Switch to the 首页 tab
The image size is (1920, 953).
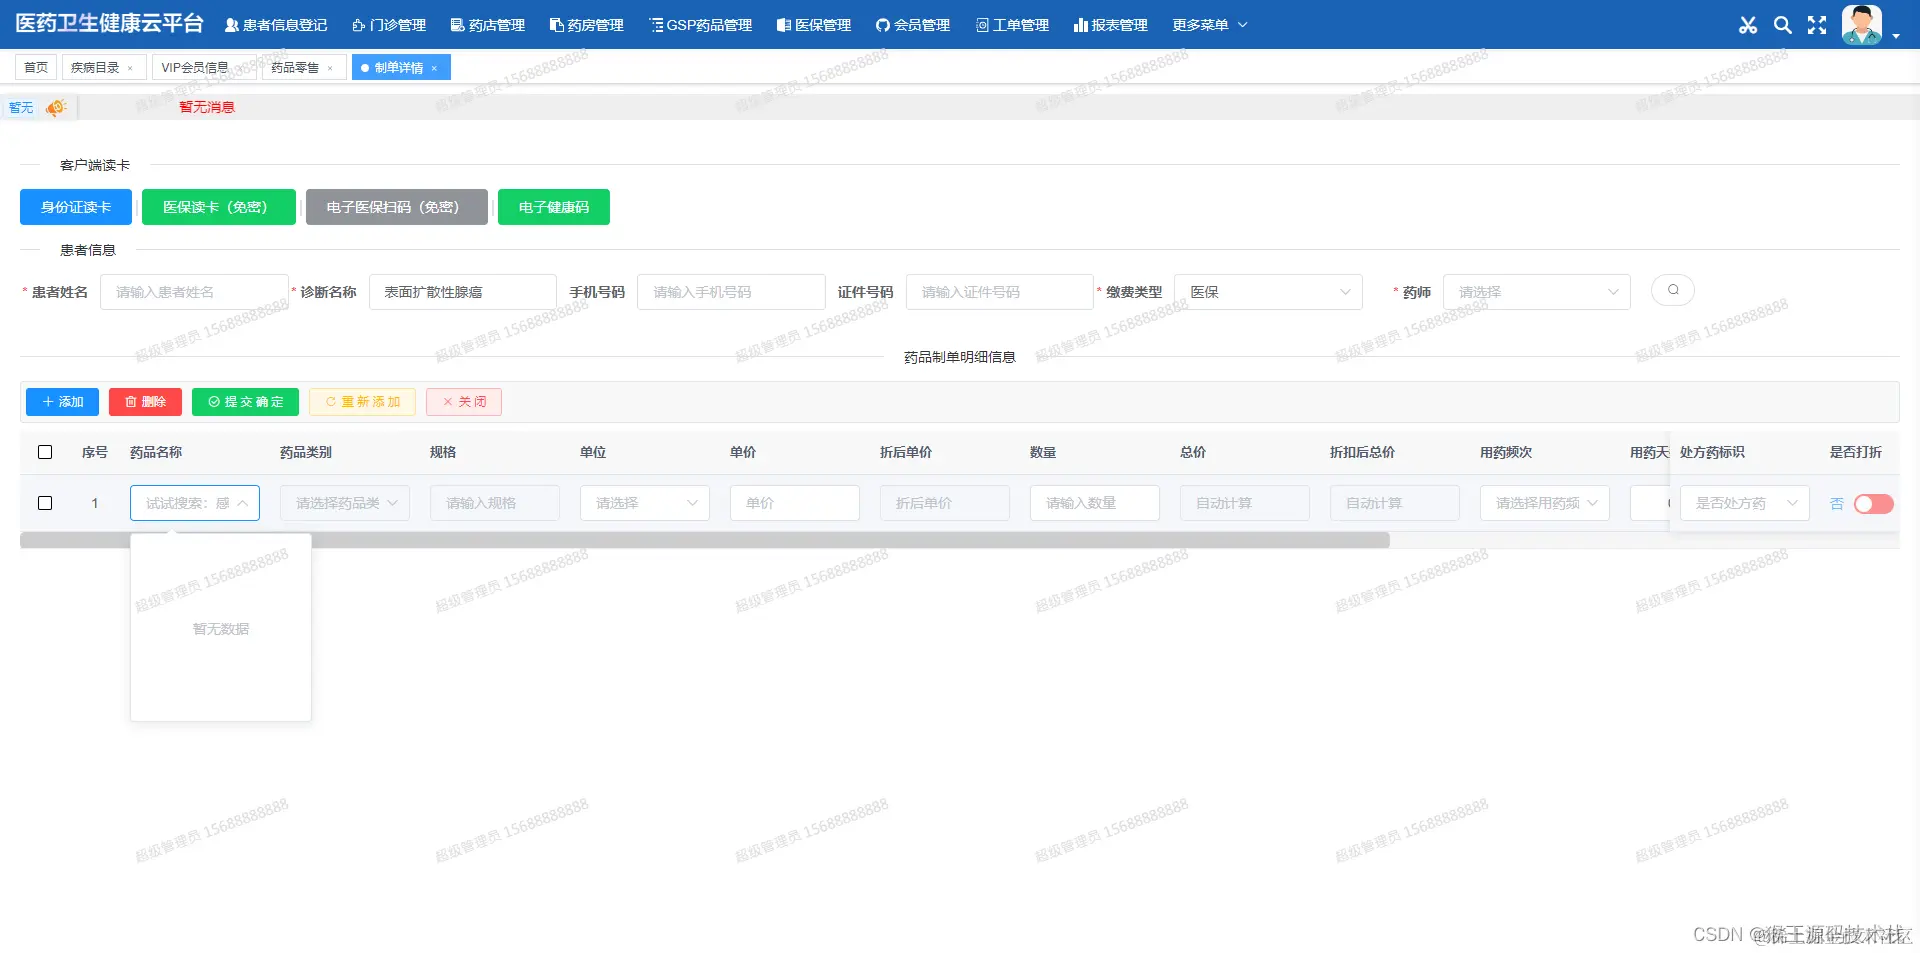(x=36, y=68)
